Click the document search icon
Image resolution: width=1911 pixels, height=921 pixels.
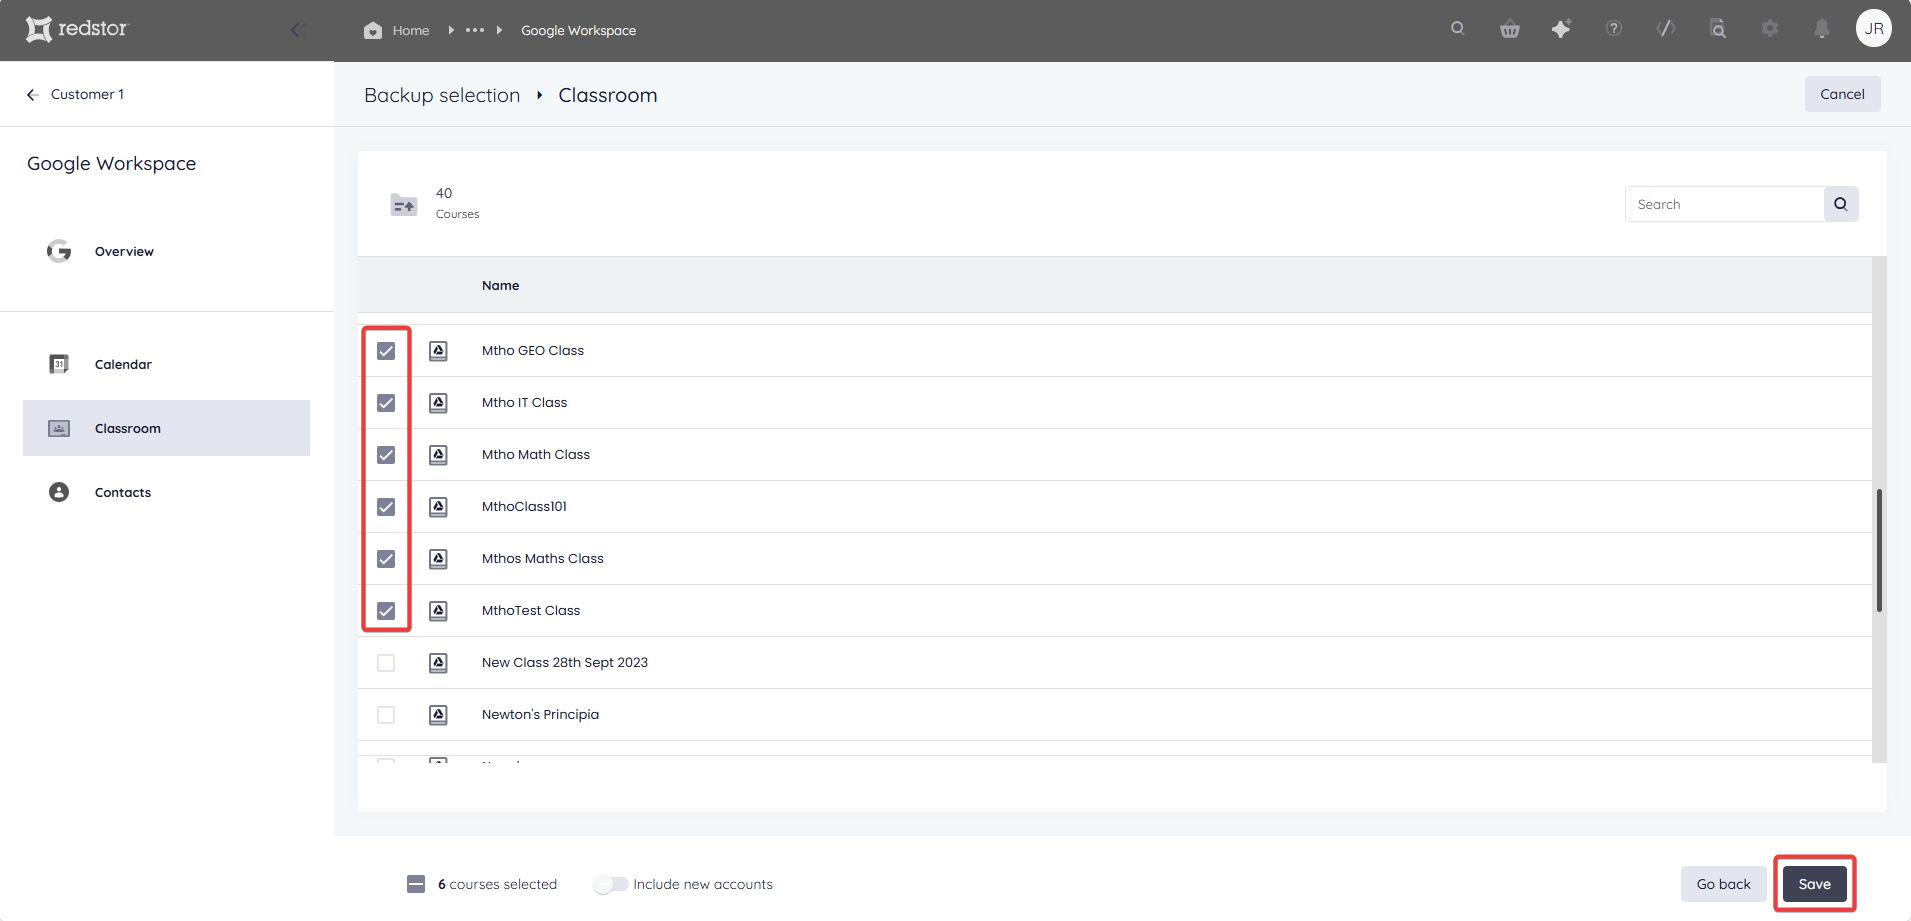click(x=1718, y=29)
